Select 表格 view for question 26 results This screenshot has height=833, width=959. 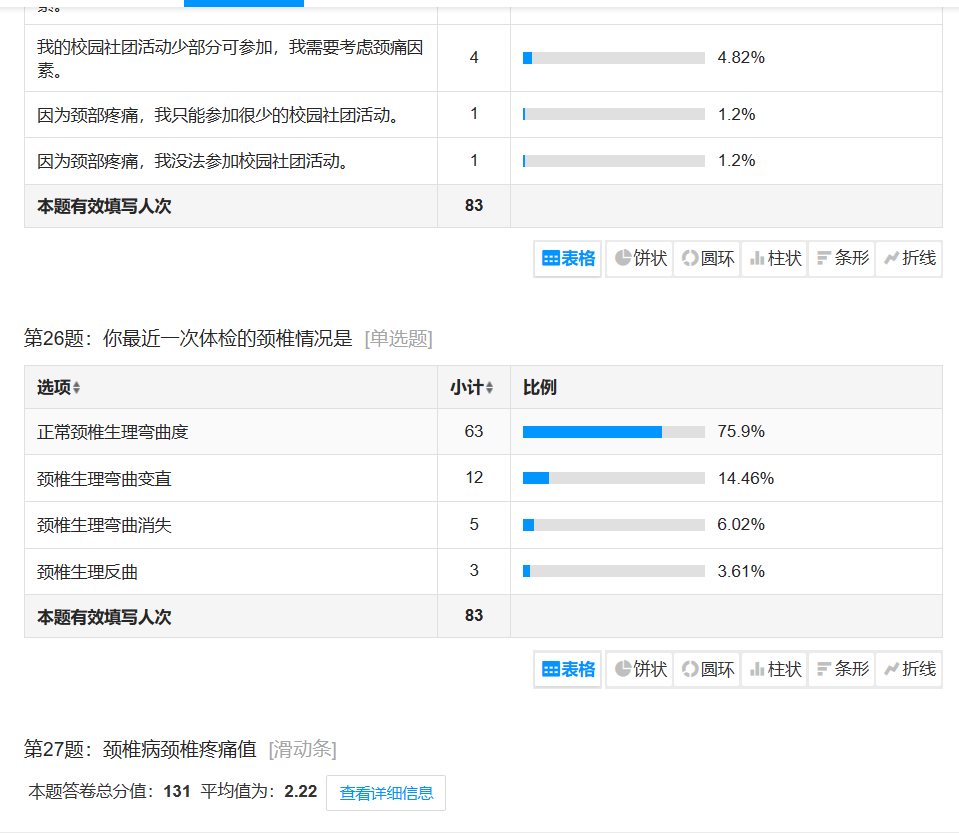[568, 669]
